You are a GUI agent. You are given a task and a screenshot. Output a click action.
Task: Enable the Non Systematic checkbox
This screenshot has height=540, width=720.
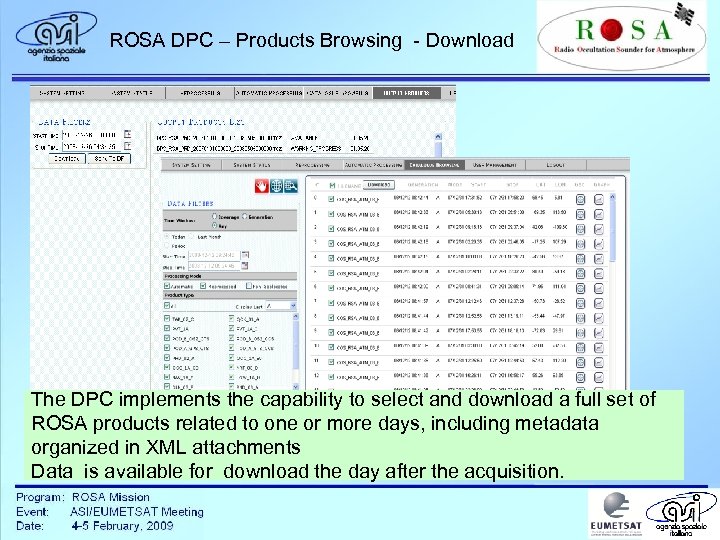click(248, 286)
